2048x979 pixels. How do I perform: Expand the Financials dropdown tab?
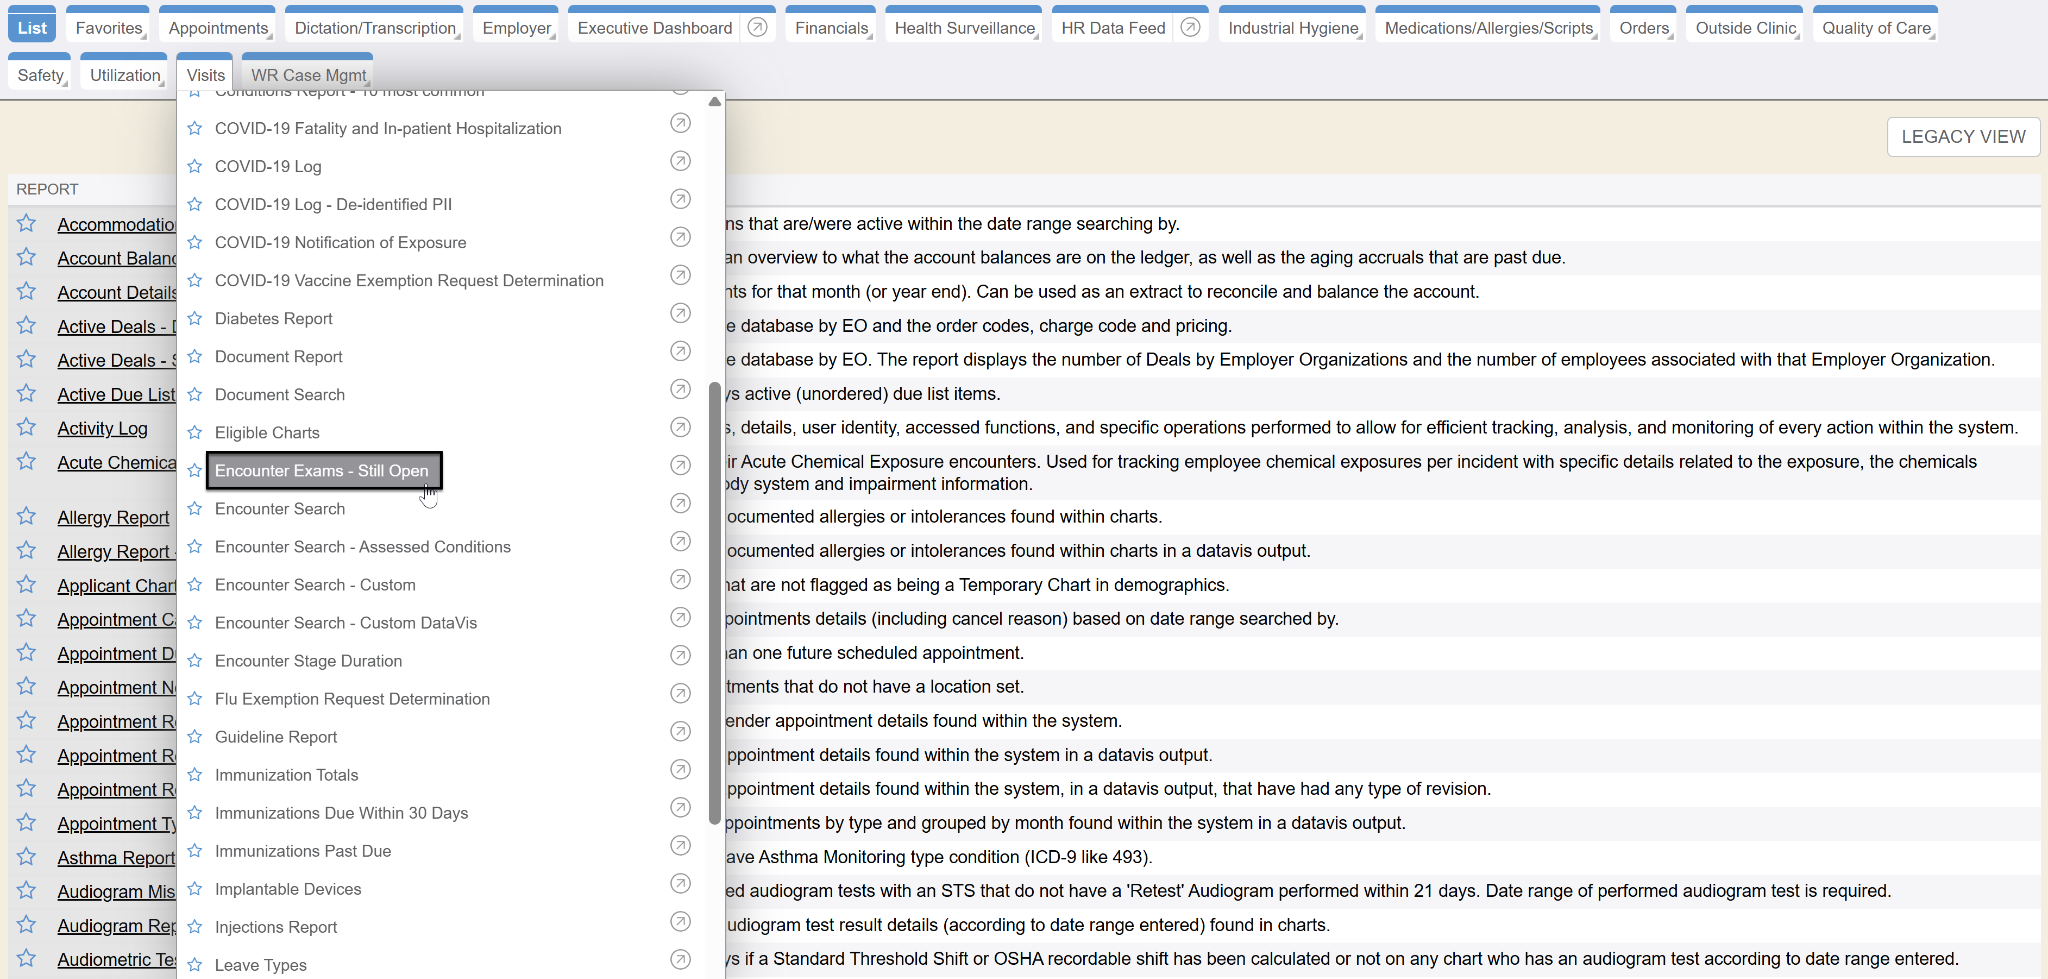(831, 28)
